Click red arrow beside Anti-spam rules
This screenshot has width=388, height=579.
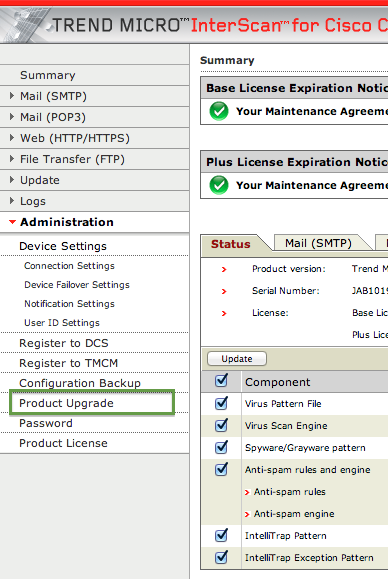[x=247, y=492]
